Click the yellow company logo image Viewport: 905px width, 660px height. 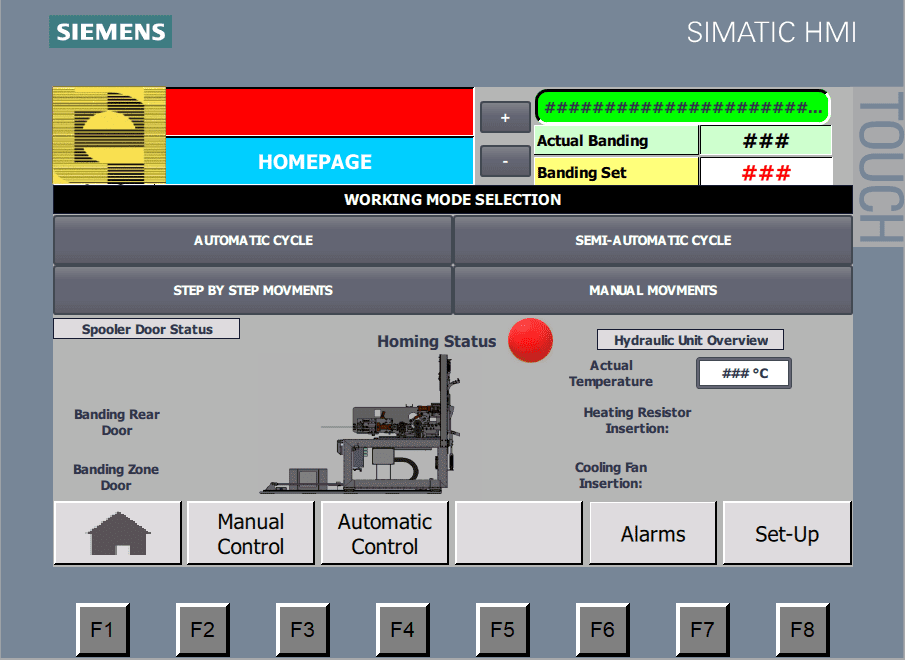109,136
